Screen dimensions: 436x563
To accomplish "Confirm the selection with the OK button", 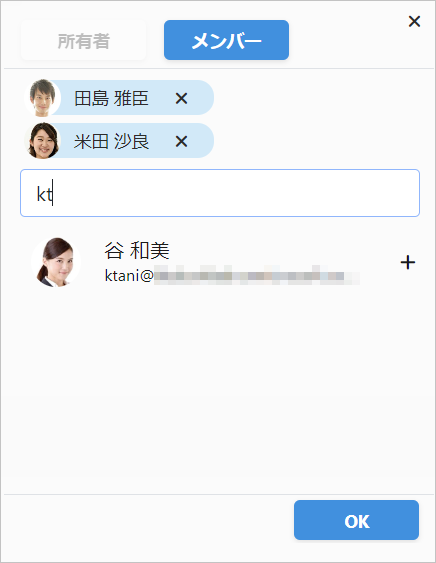I will 356,520.
